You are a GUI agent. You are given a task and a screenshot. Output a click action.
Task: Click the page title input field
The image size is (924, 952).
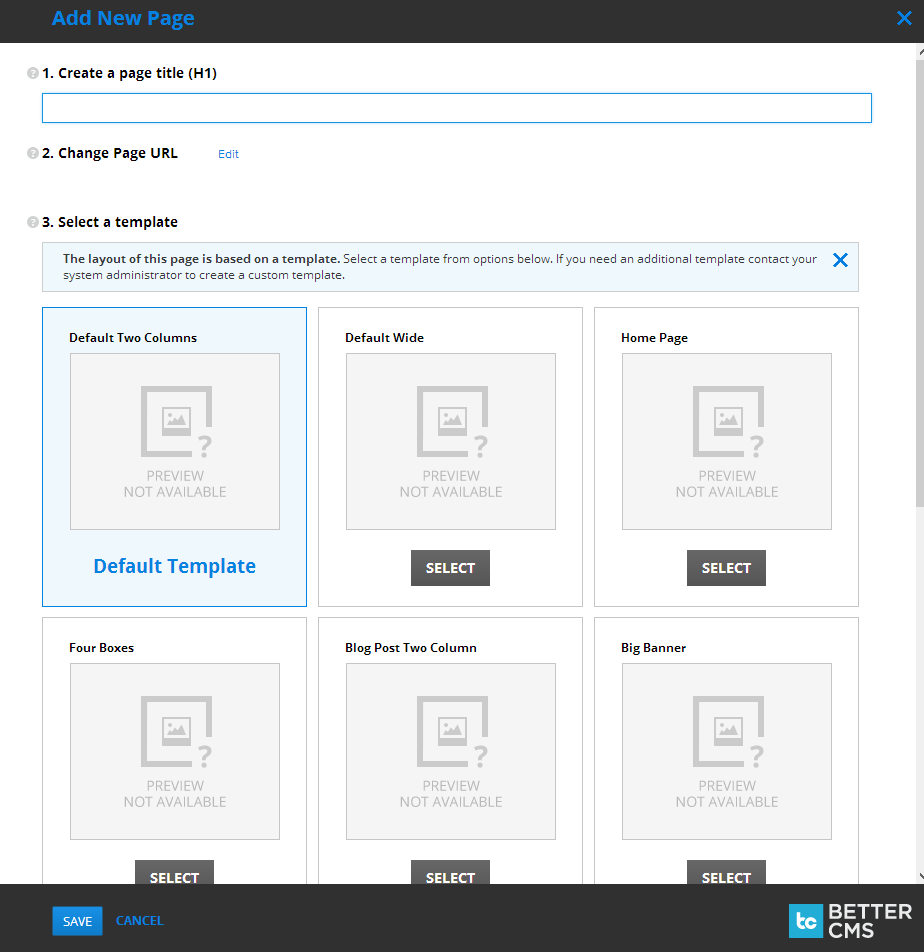tap(457, 107)
